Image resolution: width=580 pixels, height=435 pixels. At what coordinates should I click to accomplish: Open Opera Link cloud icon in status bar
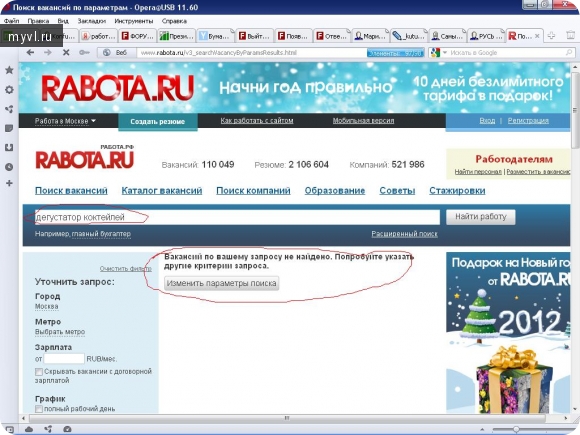pos(29,429)
